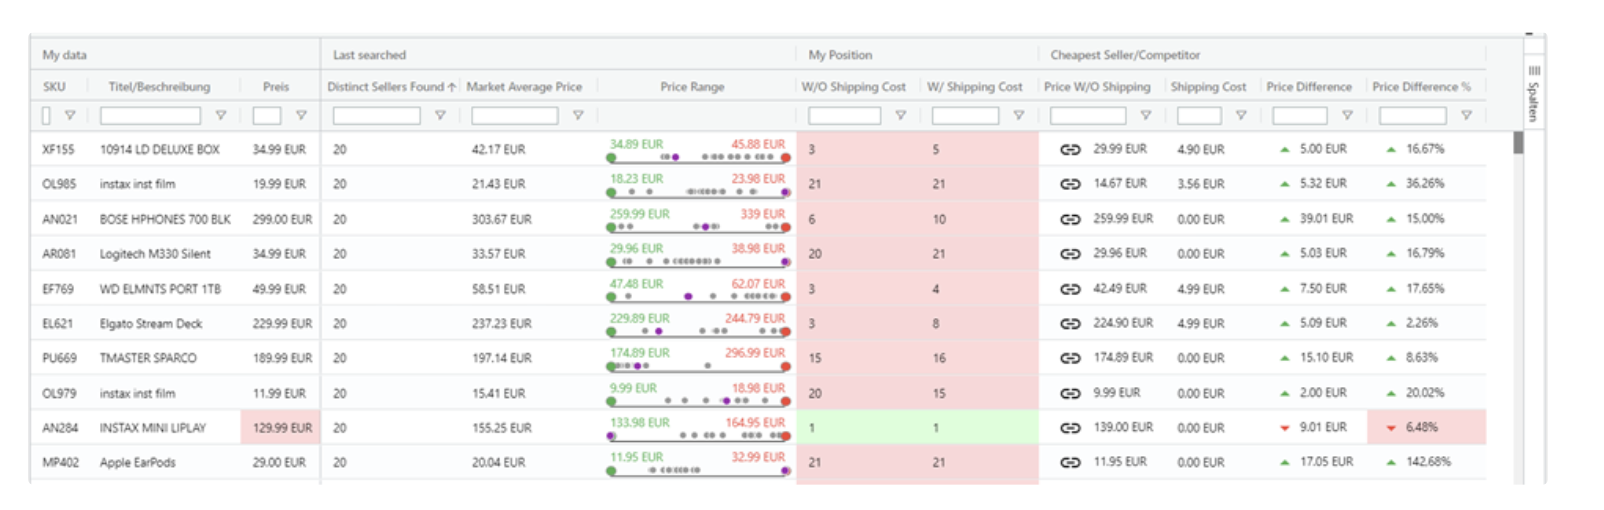Sort by Price Difference % header
The height and width of the screenshot is (510, 1604).
(1421, 87)
